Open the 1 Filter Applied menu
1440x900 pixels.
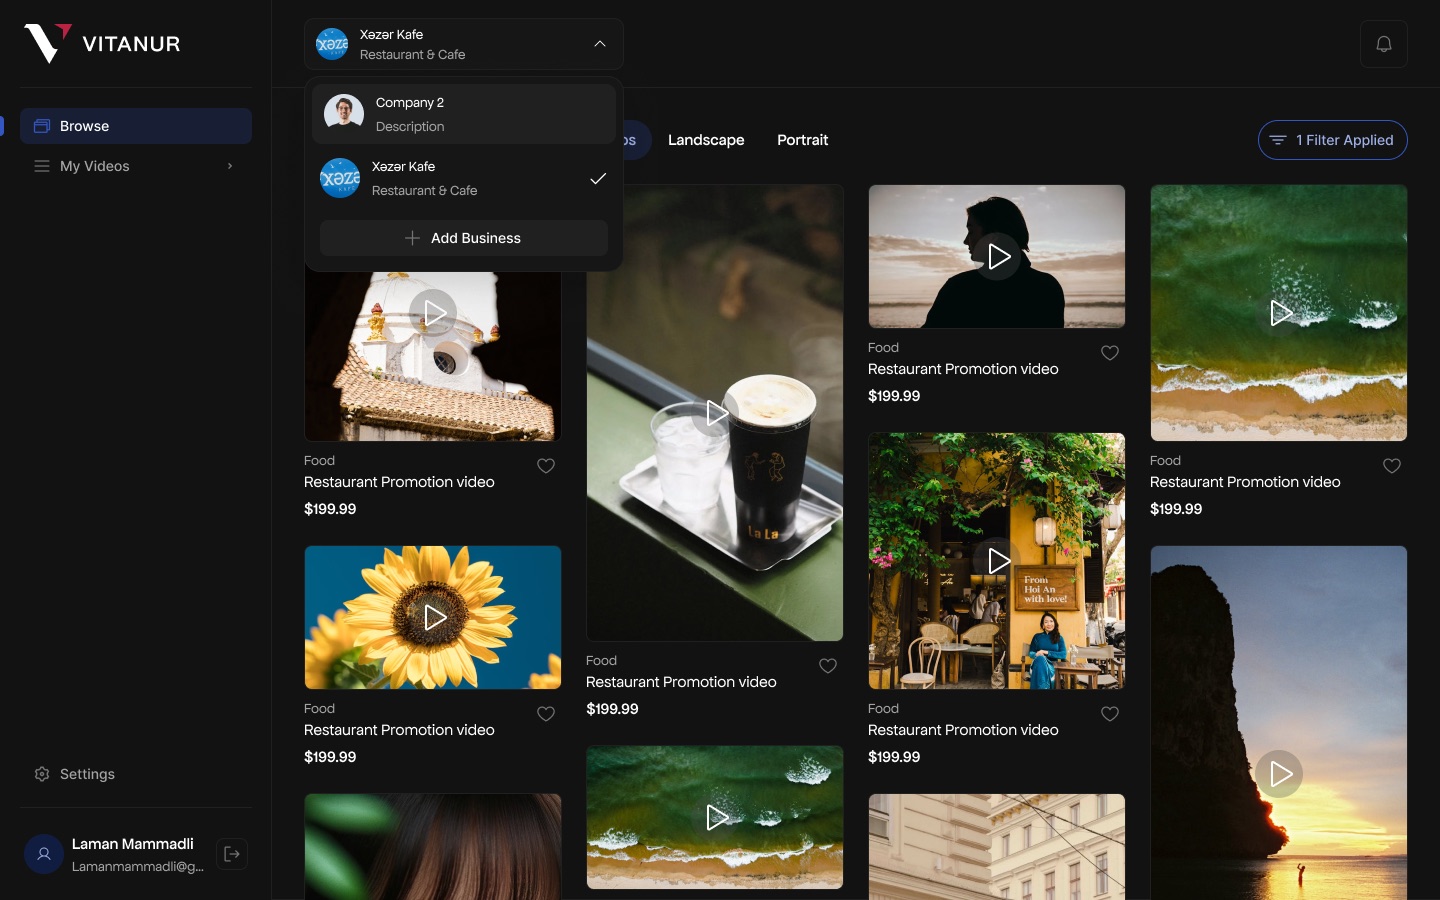[x=1333, y=140]
